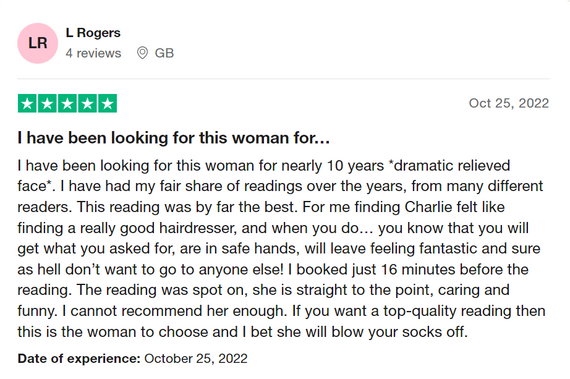Click "blow your socks off" closing text
Viewport: 570px width, 379px height.
pyautogui.click(x=398, y=332)
